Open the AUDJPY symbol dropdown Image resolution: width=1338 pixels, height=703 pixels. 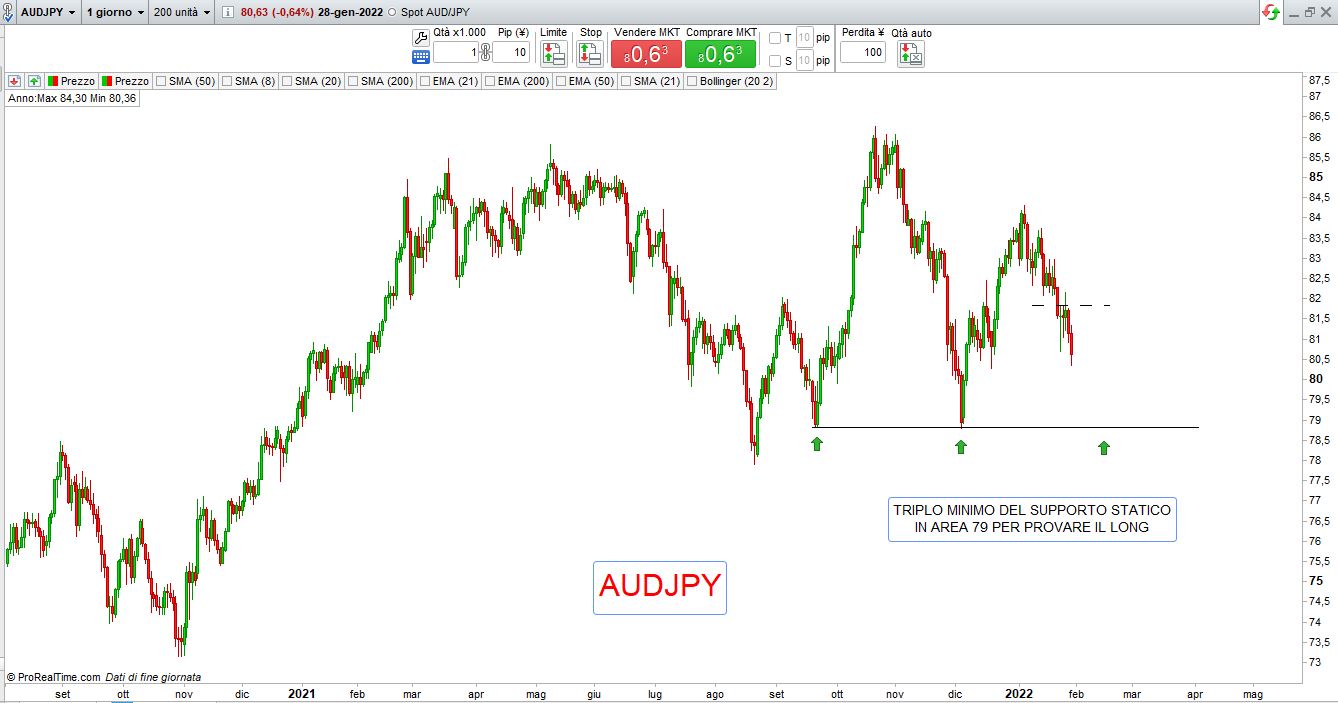pyautogui.click(x=41, y=12)
